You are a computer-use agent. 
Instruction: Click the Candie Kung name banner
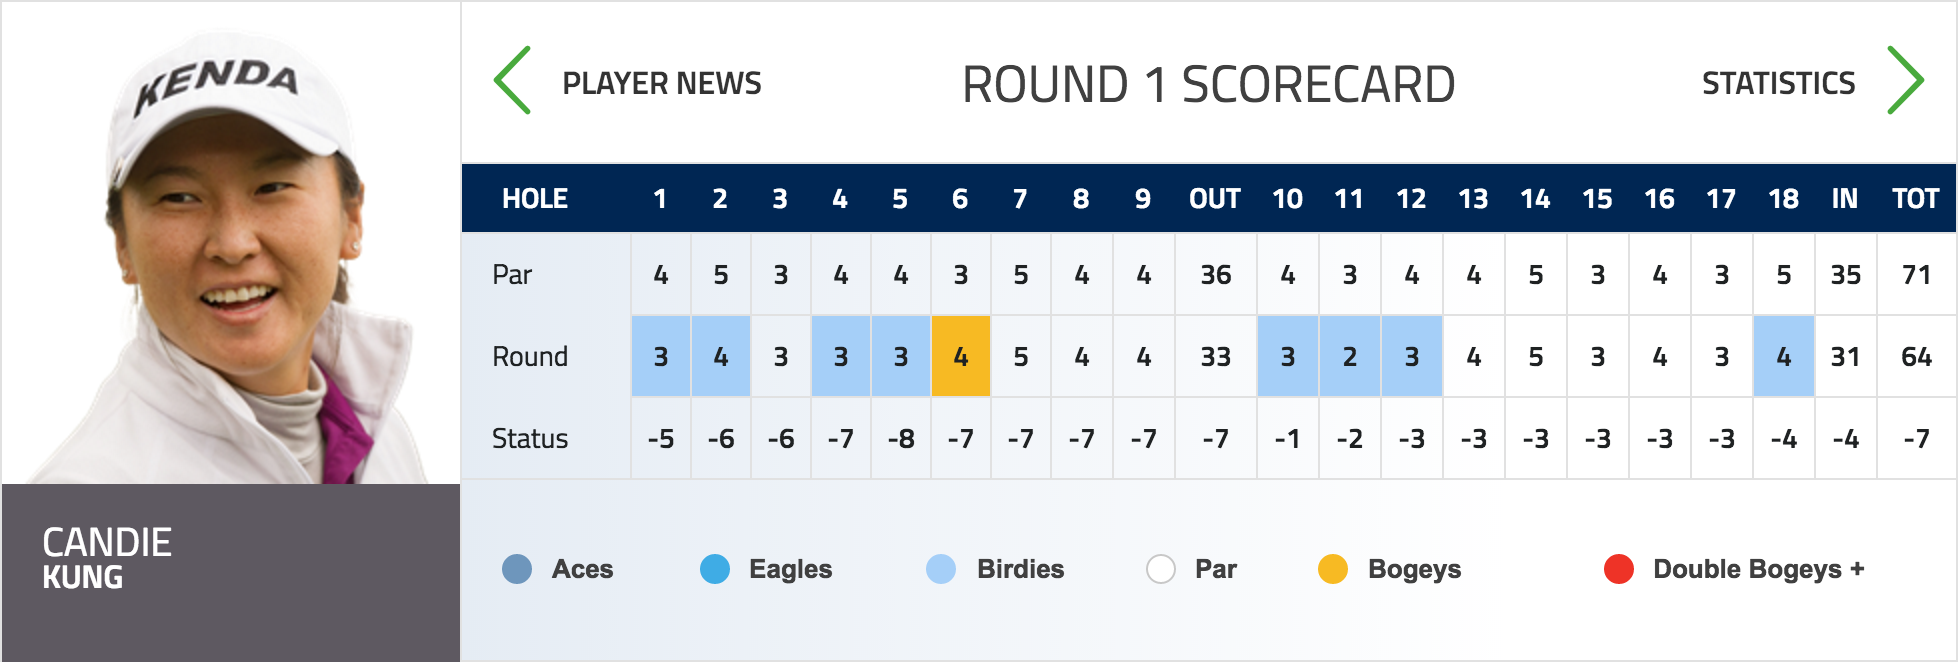(x=231, y=572)
